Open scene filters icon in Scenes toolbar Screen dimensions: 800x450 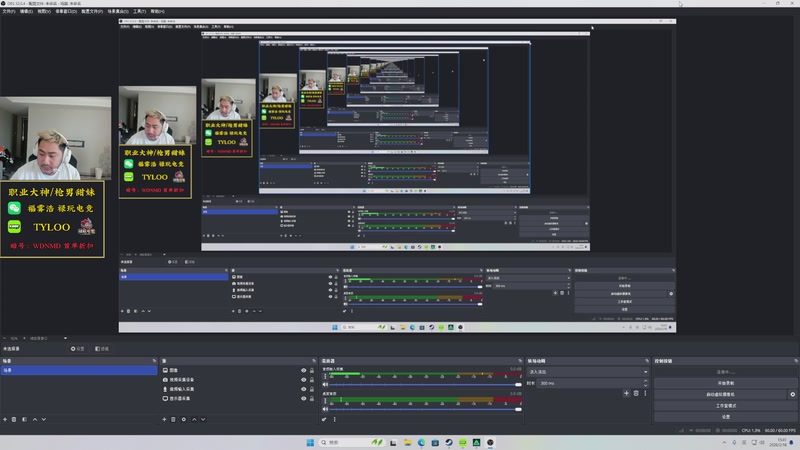pyautogui.click(x=24, y=419)
